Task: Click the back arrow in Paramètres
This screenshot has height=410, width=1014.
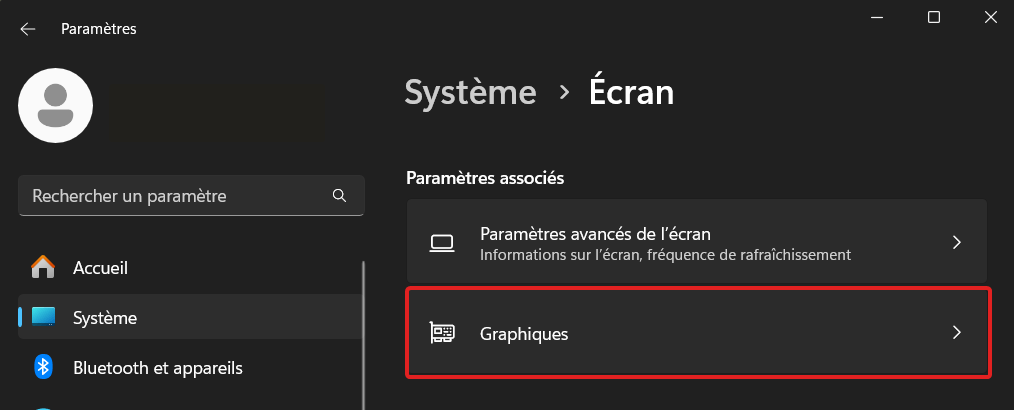Action: [x=27, y=29]
